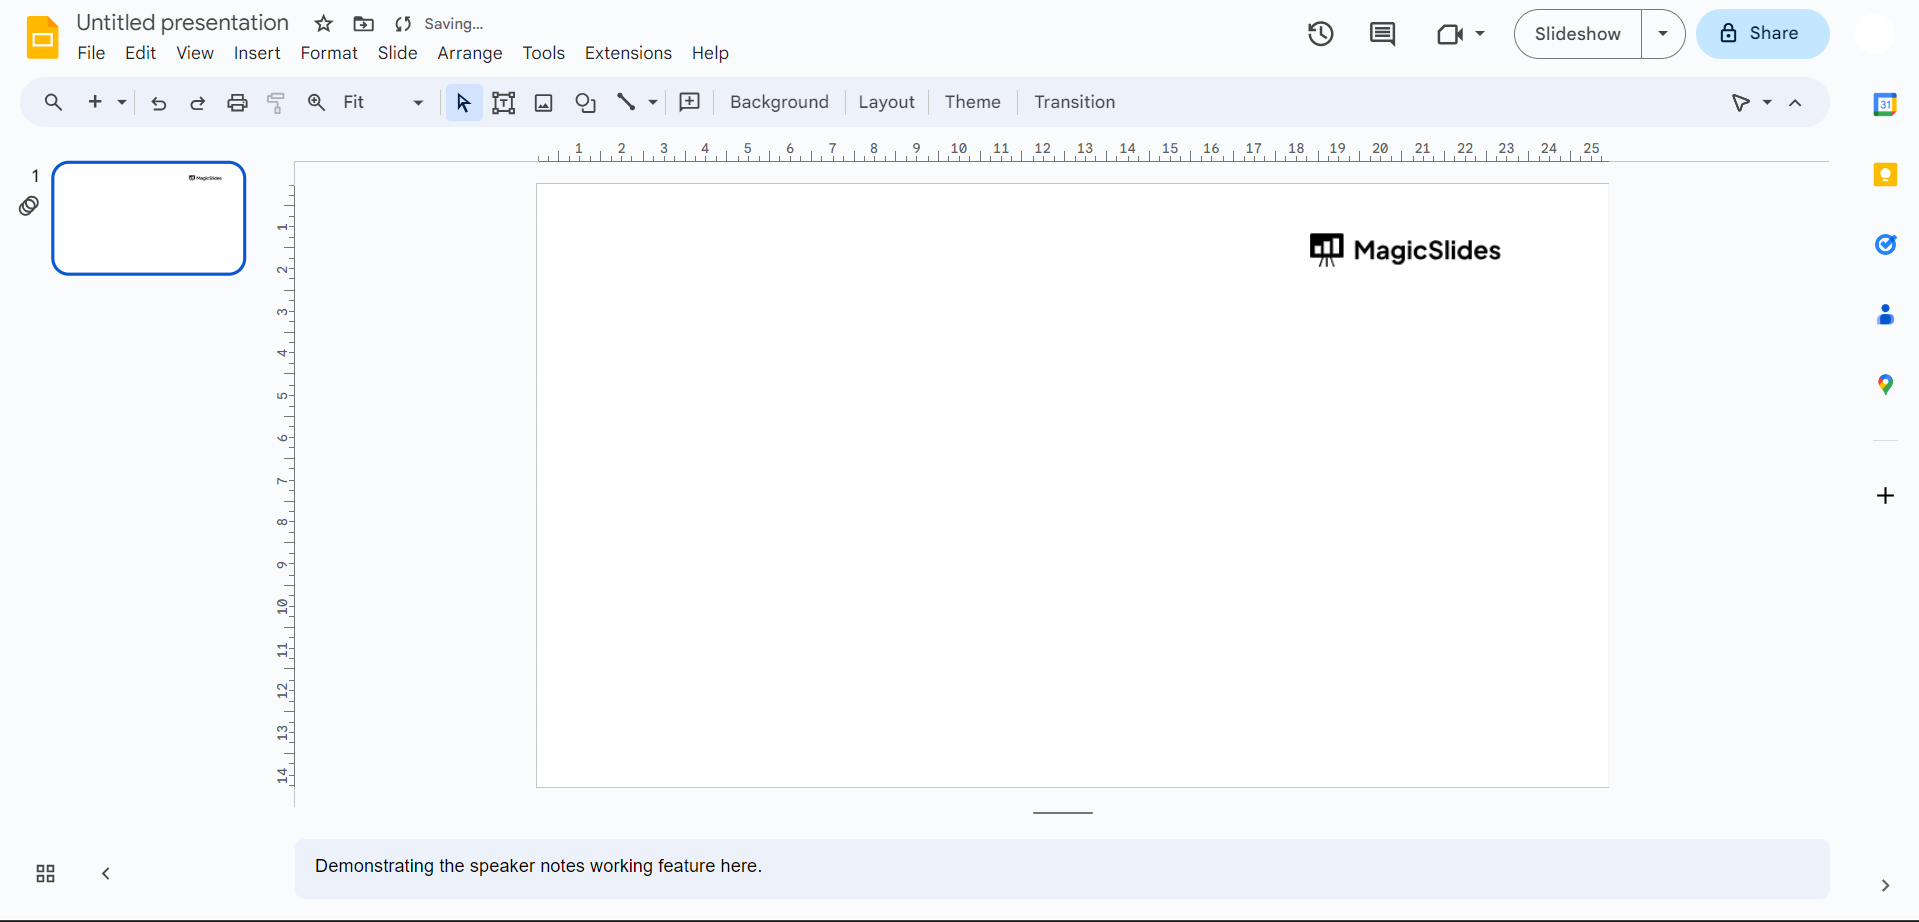Open the Theme panel
The height and width of the screenshot is (922, 1919).
[972, 102]
